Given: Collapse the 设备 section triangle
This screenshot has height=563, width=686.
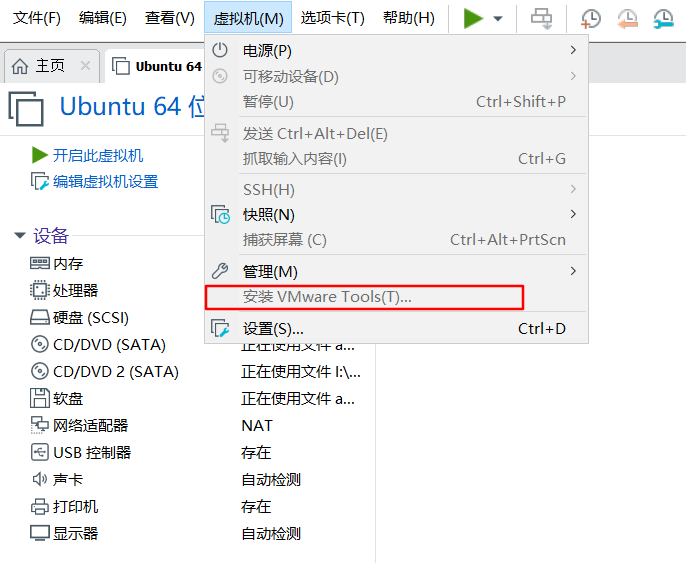Looking at the screenshot, I should tap(20, 235).
